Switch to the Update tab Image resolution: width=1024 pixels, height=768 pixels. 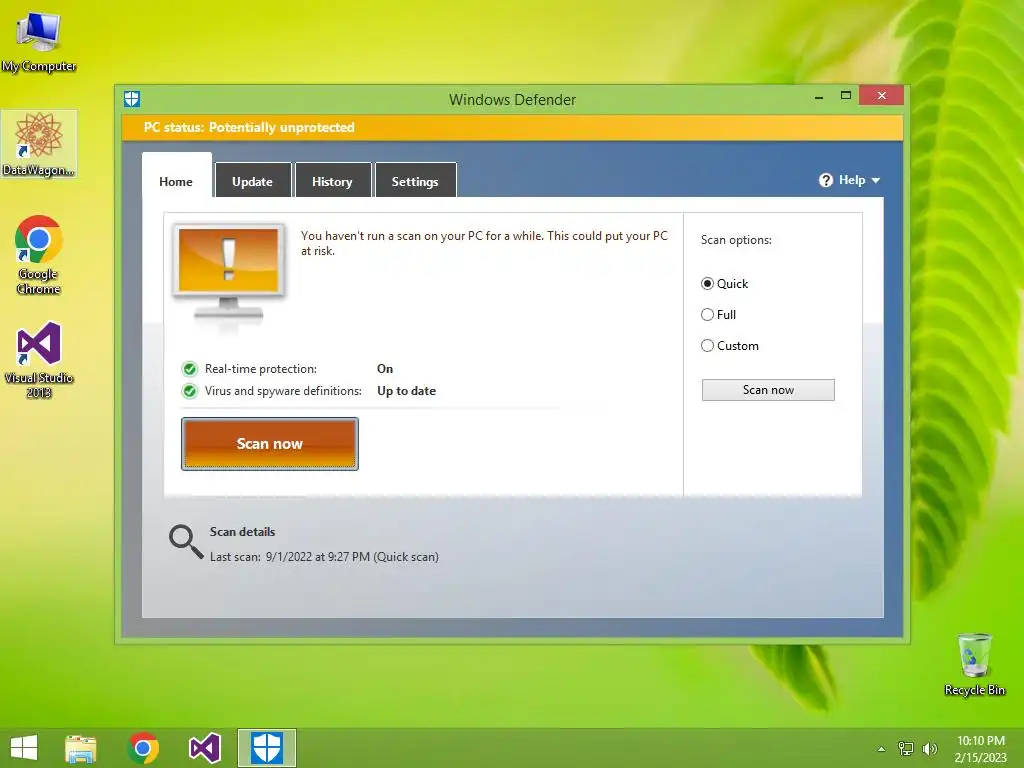253,182
